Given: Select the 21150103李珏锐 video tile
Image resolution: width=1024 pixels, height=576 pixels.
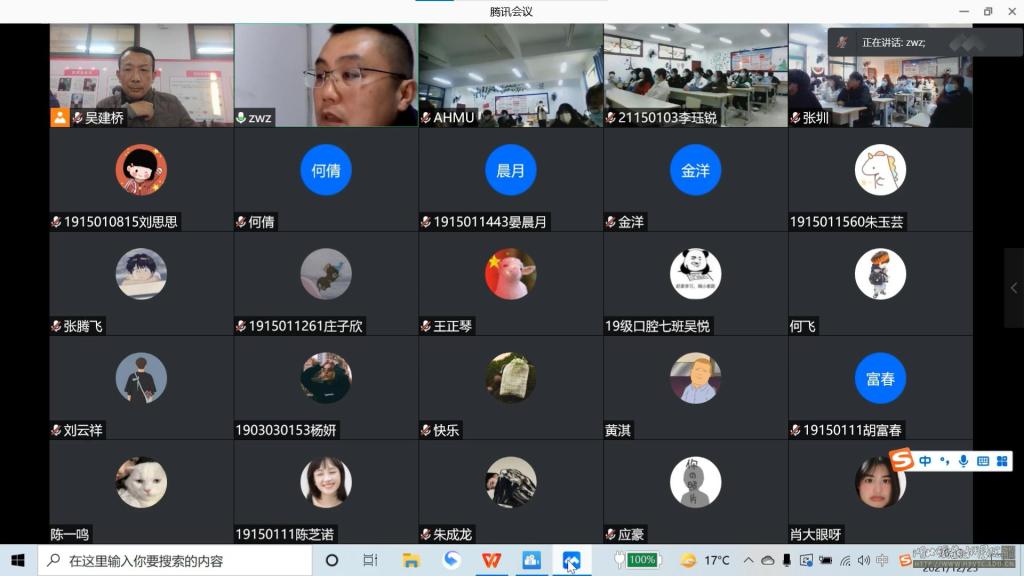Looking at the screenshot, I should pos(695,75).
